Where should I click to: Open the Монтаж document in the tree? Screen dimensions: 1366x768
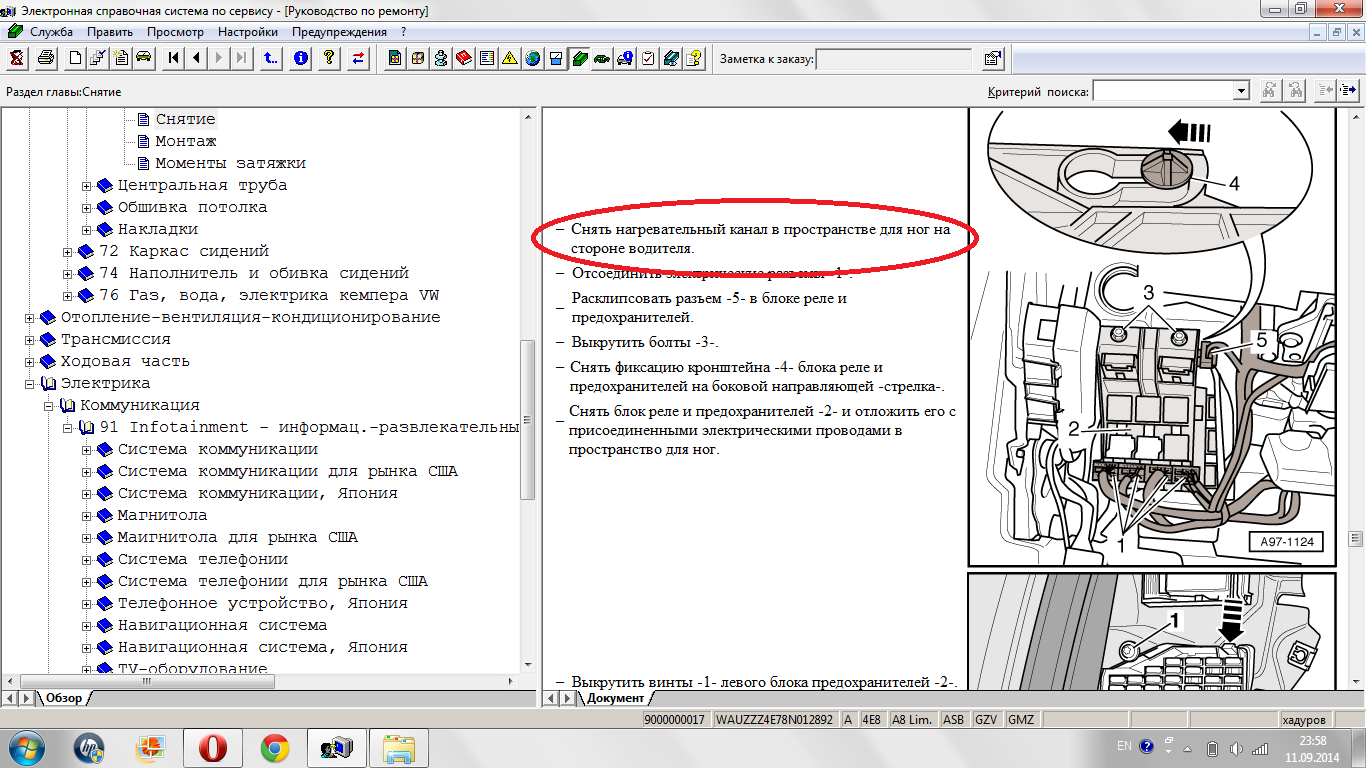(185, 142)
